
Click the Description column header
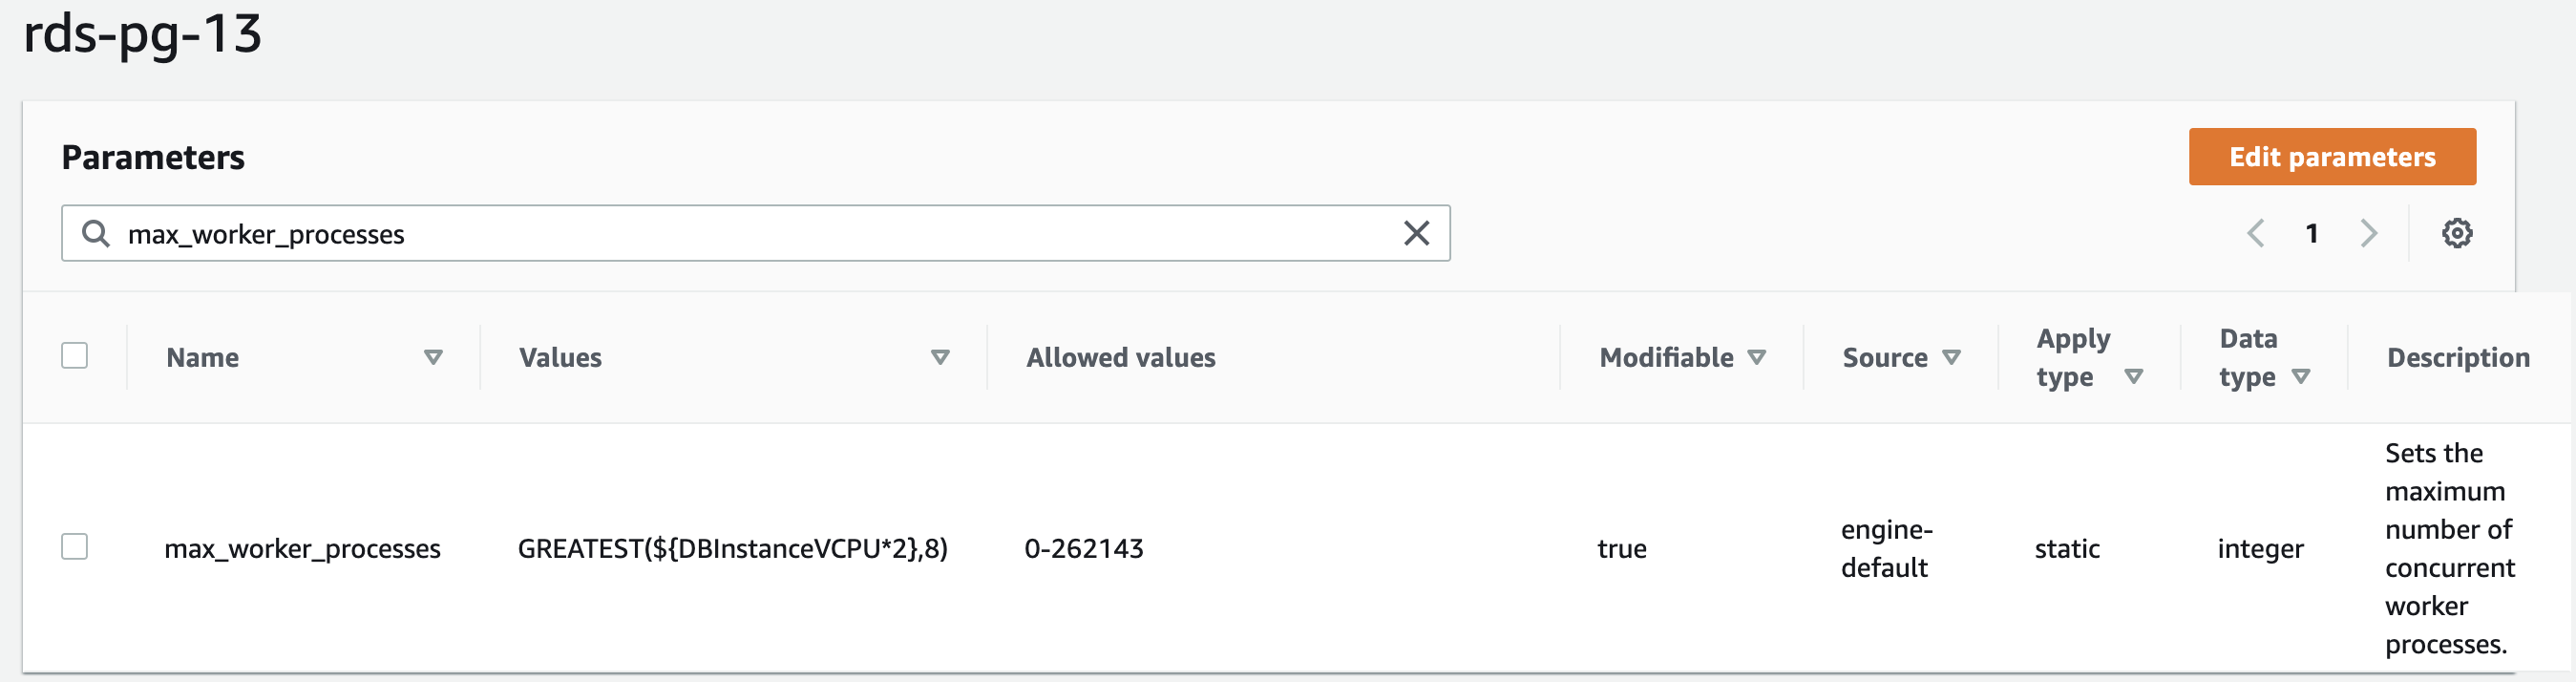click(2458, 358)
